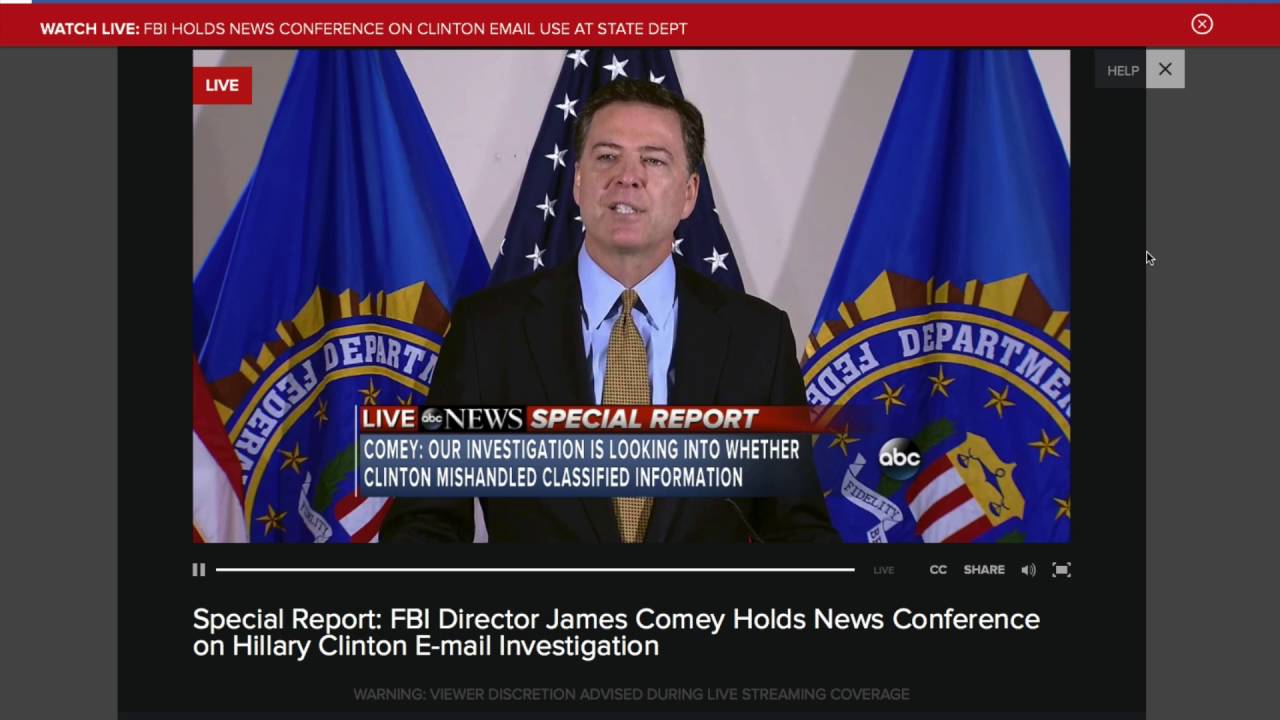
Task: Click the speaker's face in the video frame
Action: tap(637, 180)
